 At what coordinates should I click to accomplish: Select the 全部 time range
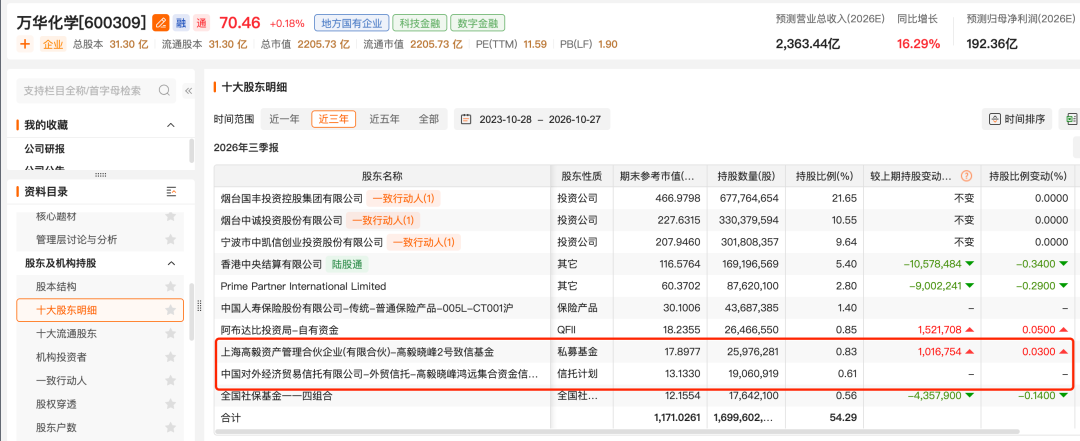point(428,119)
